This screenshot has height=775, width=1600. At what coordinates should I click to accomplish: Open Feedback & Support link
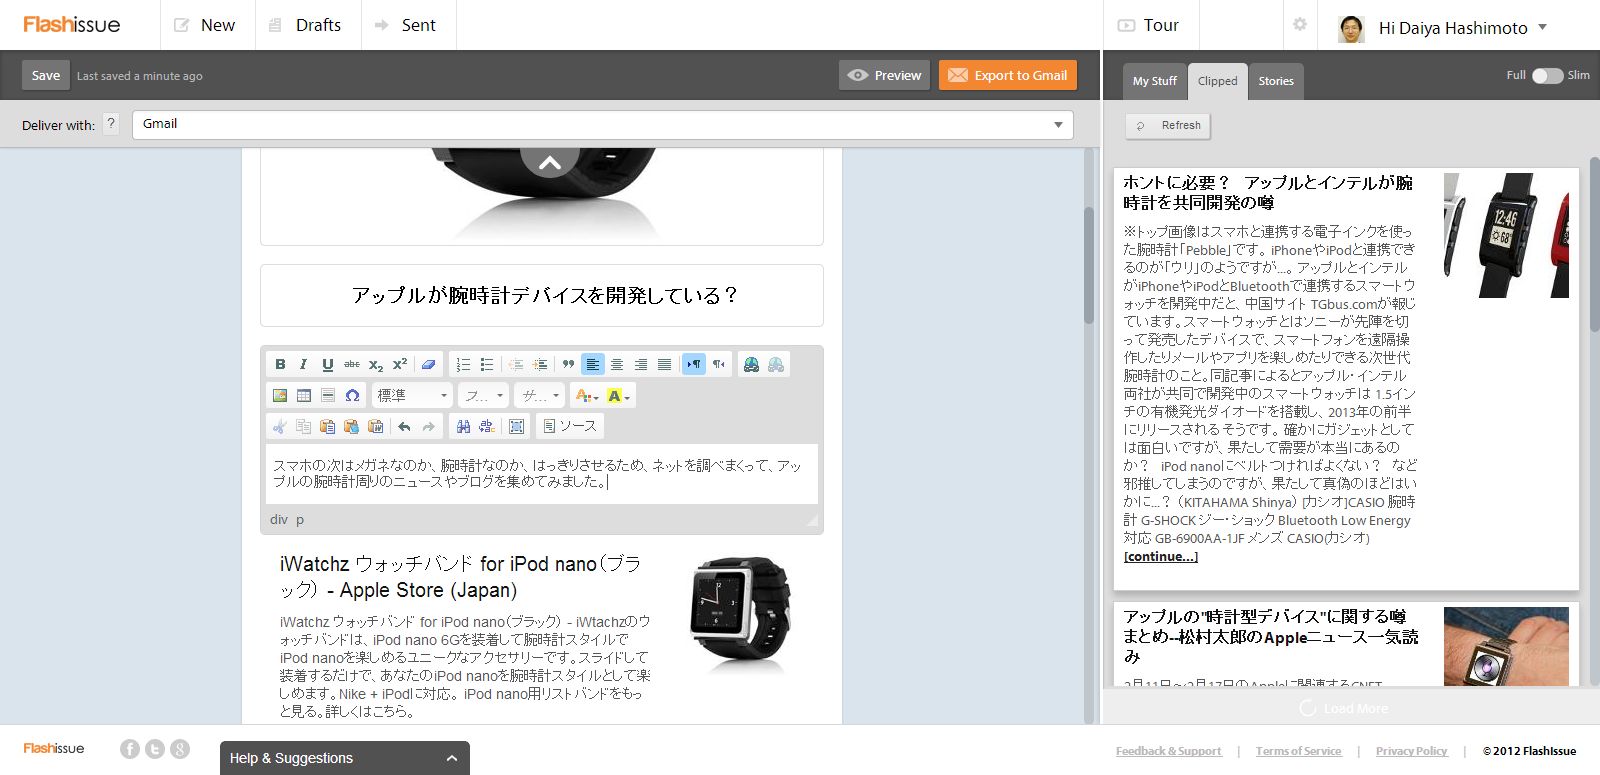[1168, 751]
